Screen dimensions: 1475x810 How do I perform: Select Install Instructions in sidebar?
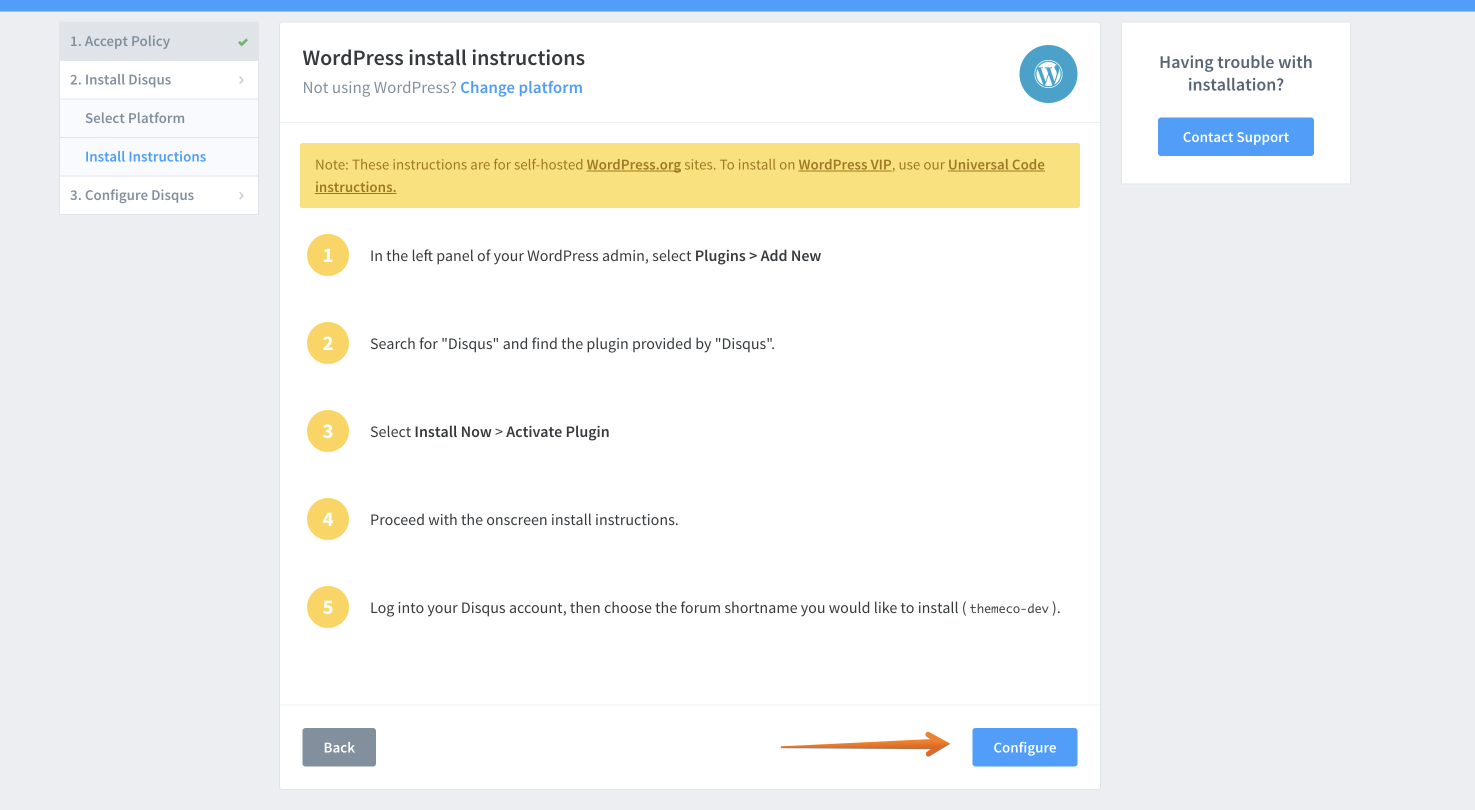(x=159, y=157)
